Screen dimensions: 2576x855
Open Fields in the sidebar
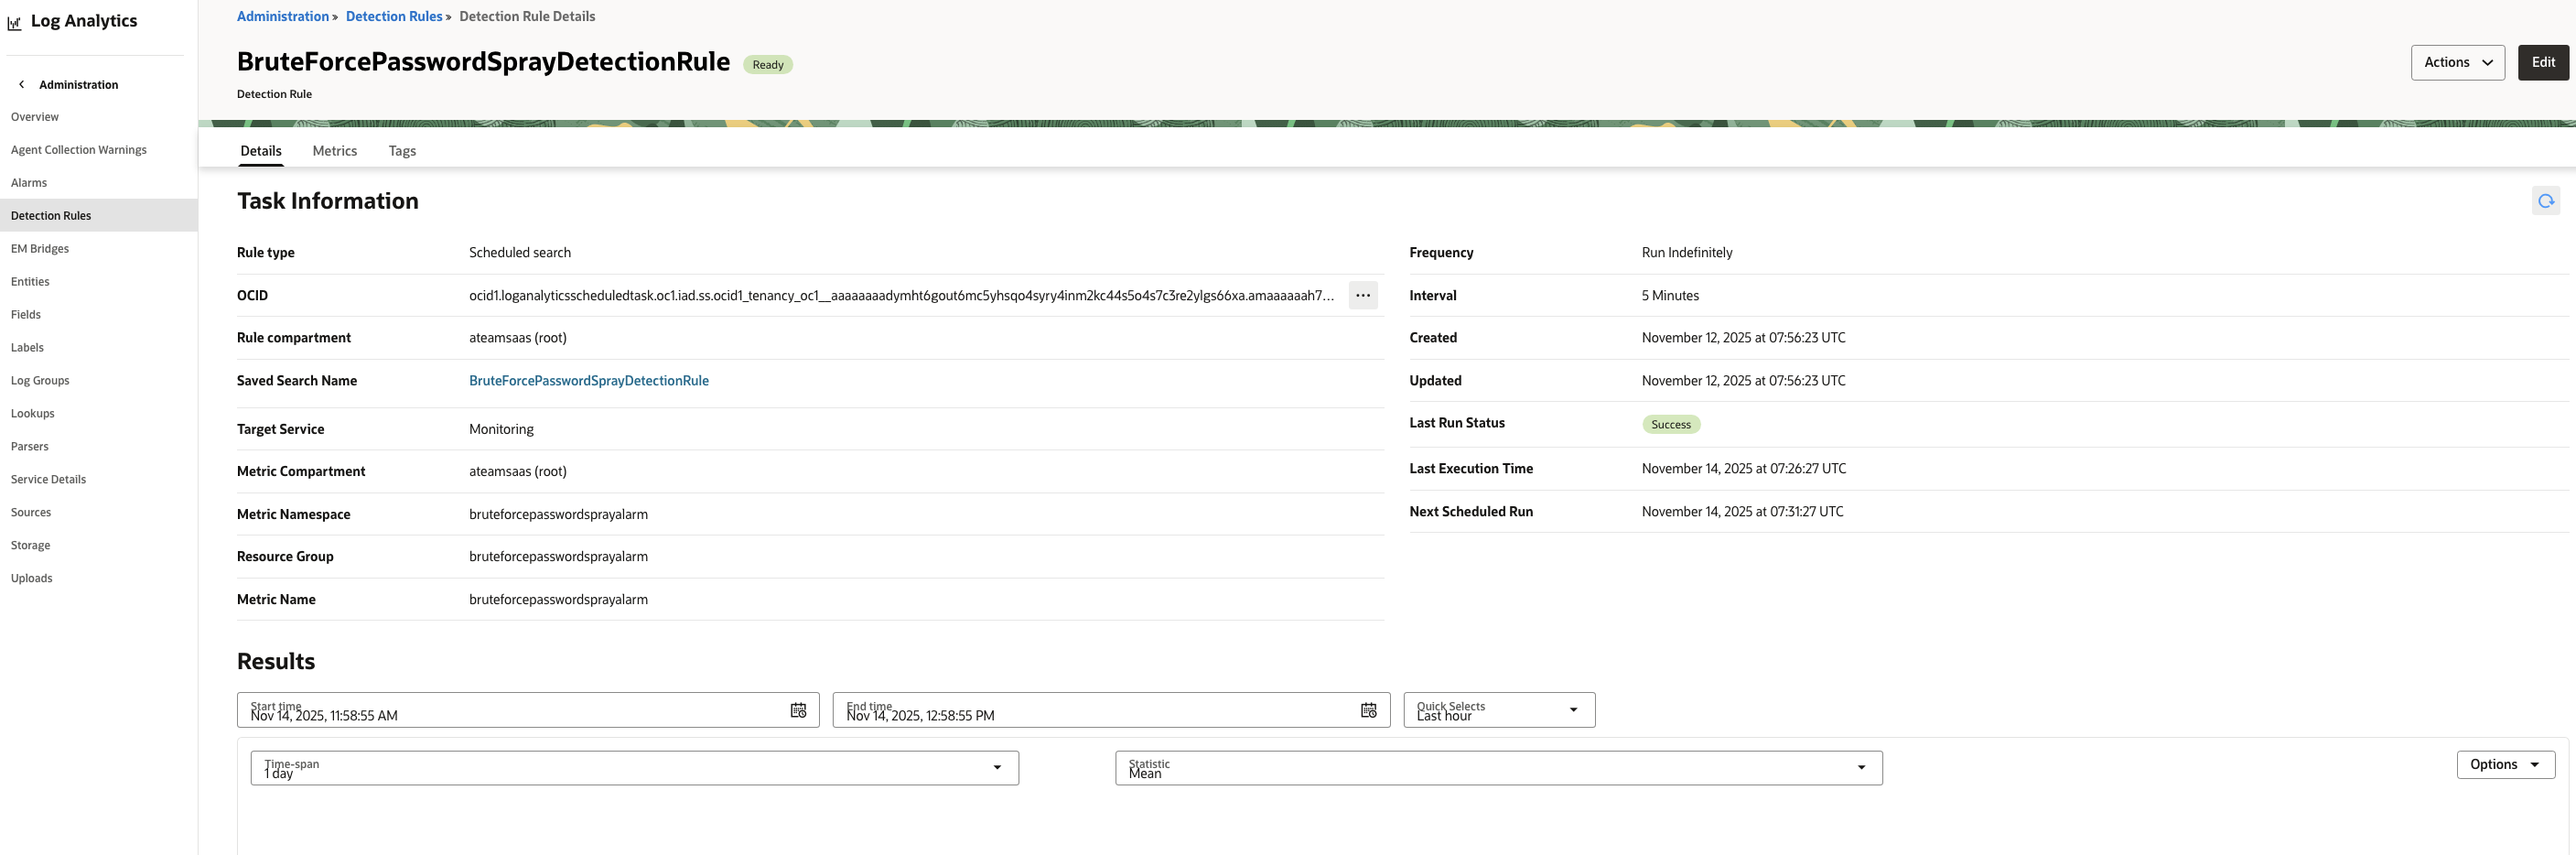(26, 315)
